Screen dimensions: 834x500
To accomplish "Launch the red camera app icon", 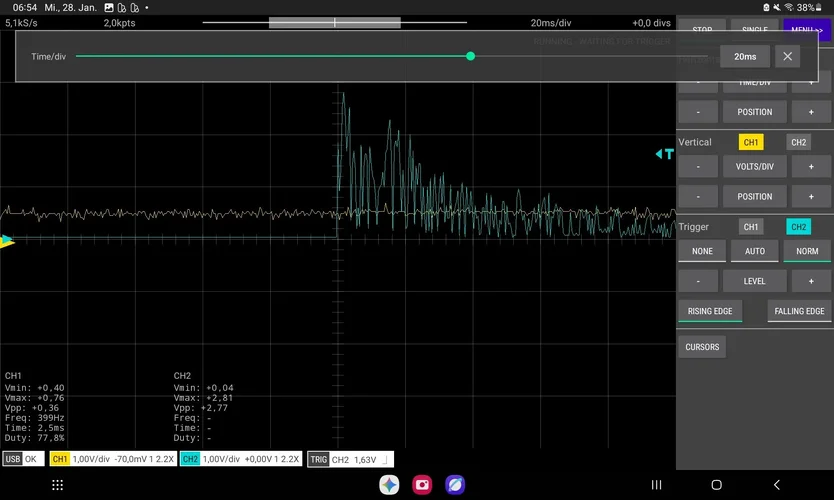I will click(422, 485).
